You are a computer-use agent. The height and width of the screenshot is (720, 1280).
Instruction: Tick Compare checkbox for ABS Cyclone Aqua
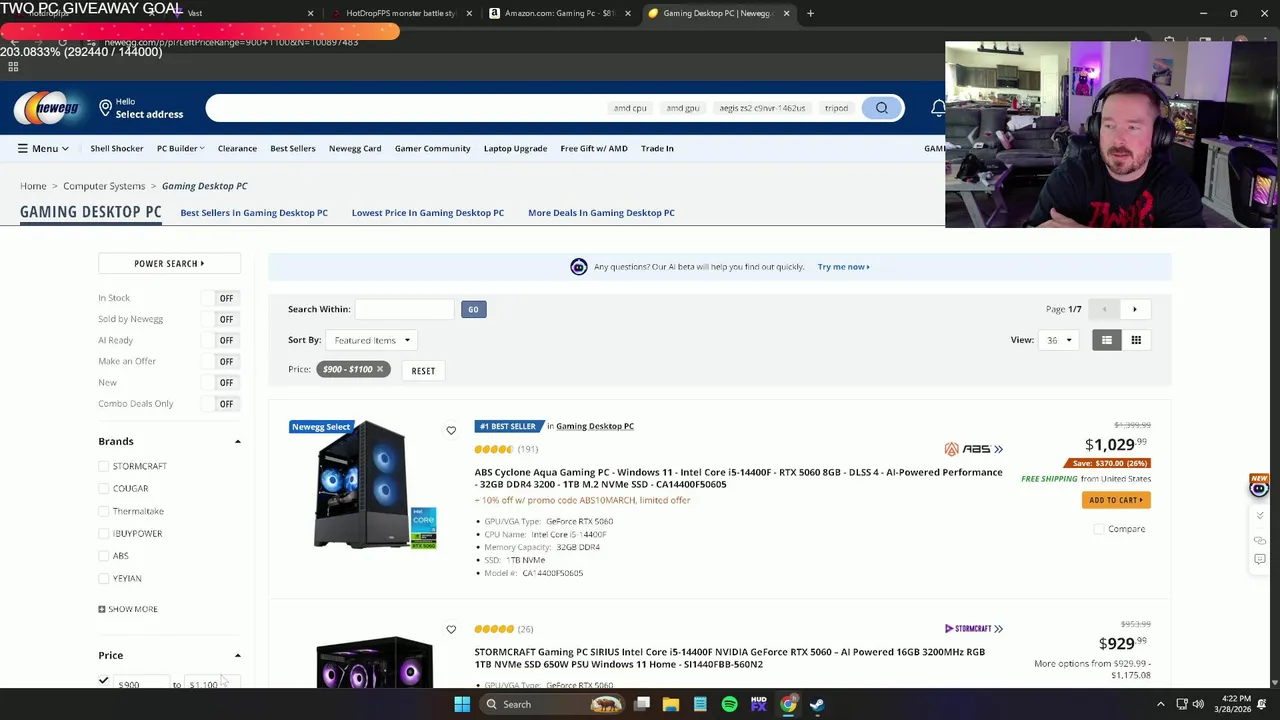pos(1099,529)
